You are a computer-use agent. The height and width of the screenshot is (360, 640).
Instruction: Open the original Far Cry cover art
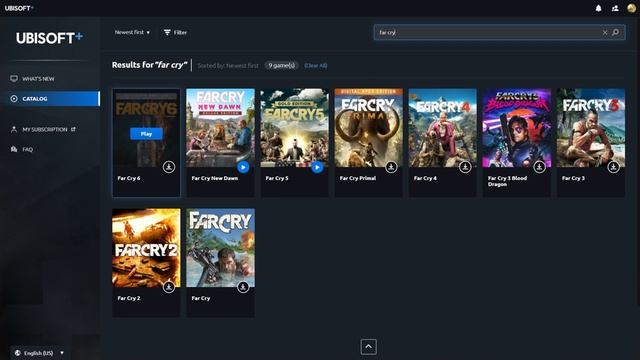click(x=220, y=248)
